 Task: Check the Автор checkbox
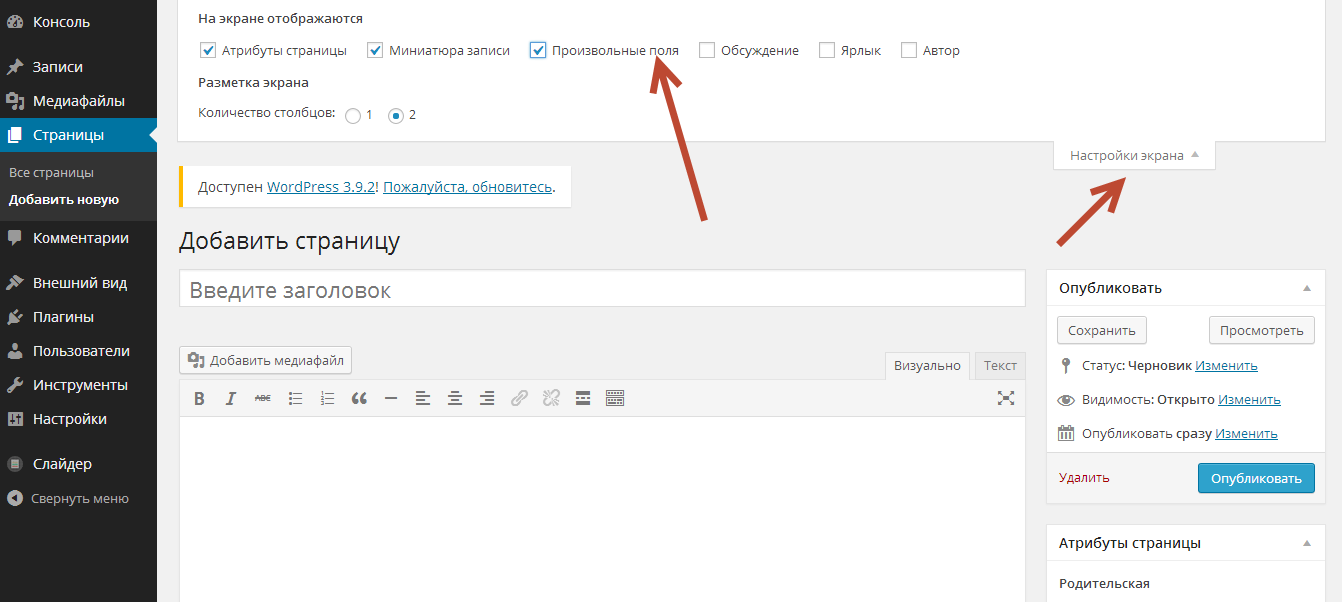(909, 50)
